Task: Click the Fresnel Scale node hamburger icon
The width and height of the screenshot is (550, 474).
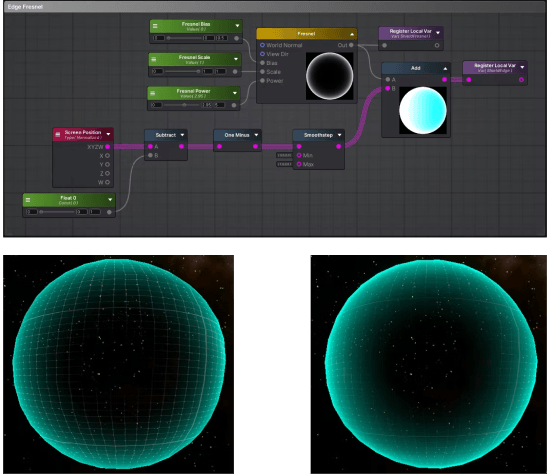Action: click(x=154, y=59)
